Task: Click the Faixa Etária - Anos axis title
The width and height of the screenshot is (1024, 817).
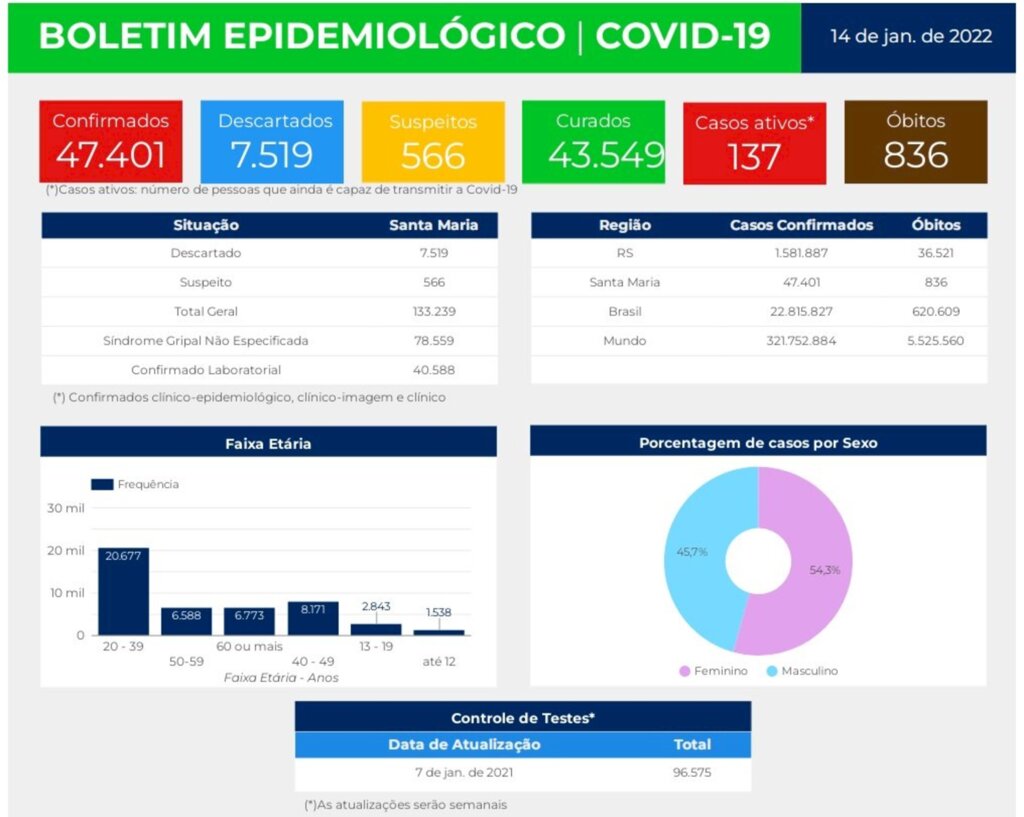Action: 281,678
